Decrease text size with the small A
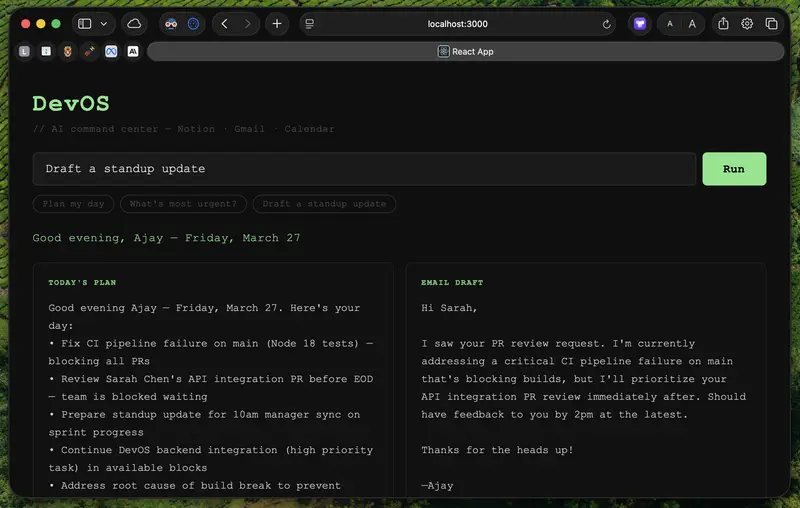800x508 pixels. click(x=670, y=24)
